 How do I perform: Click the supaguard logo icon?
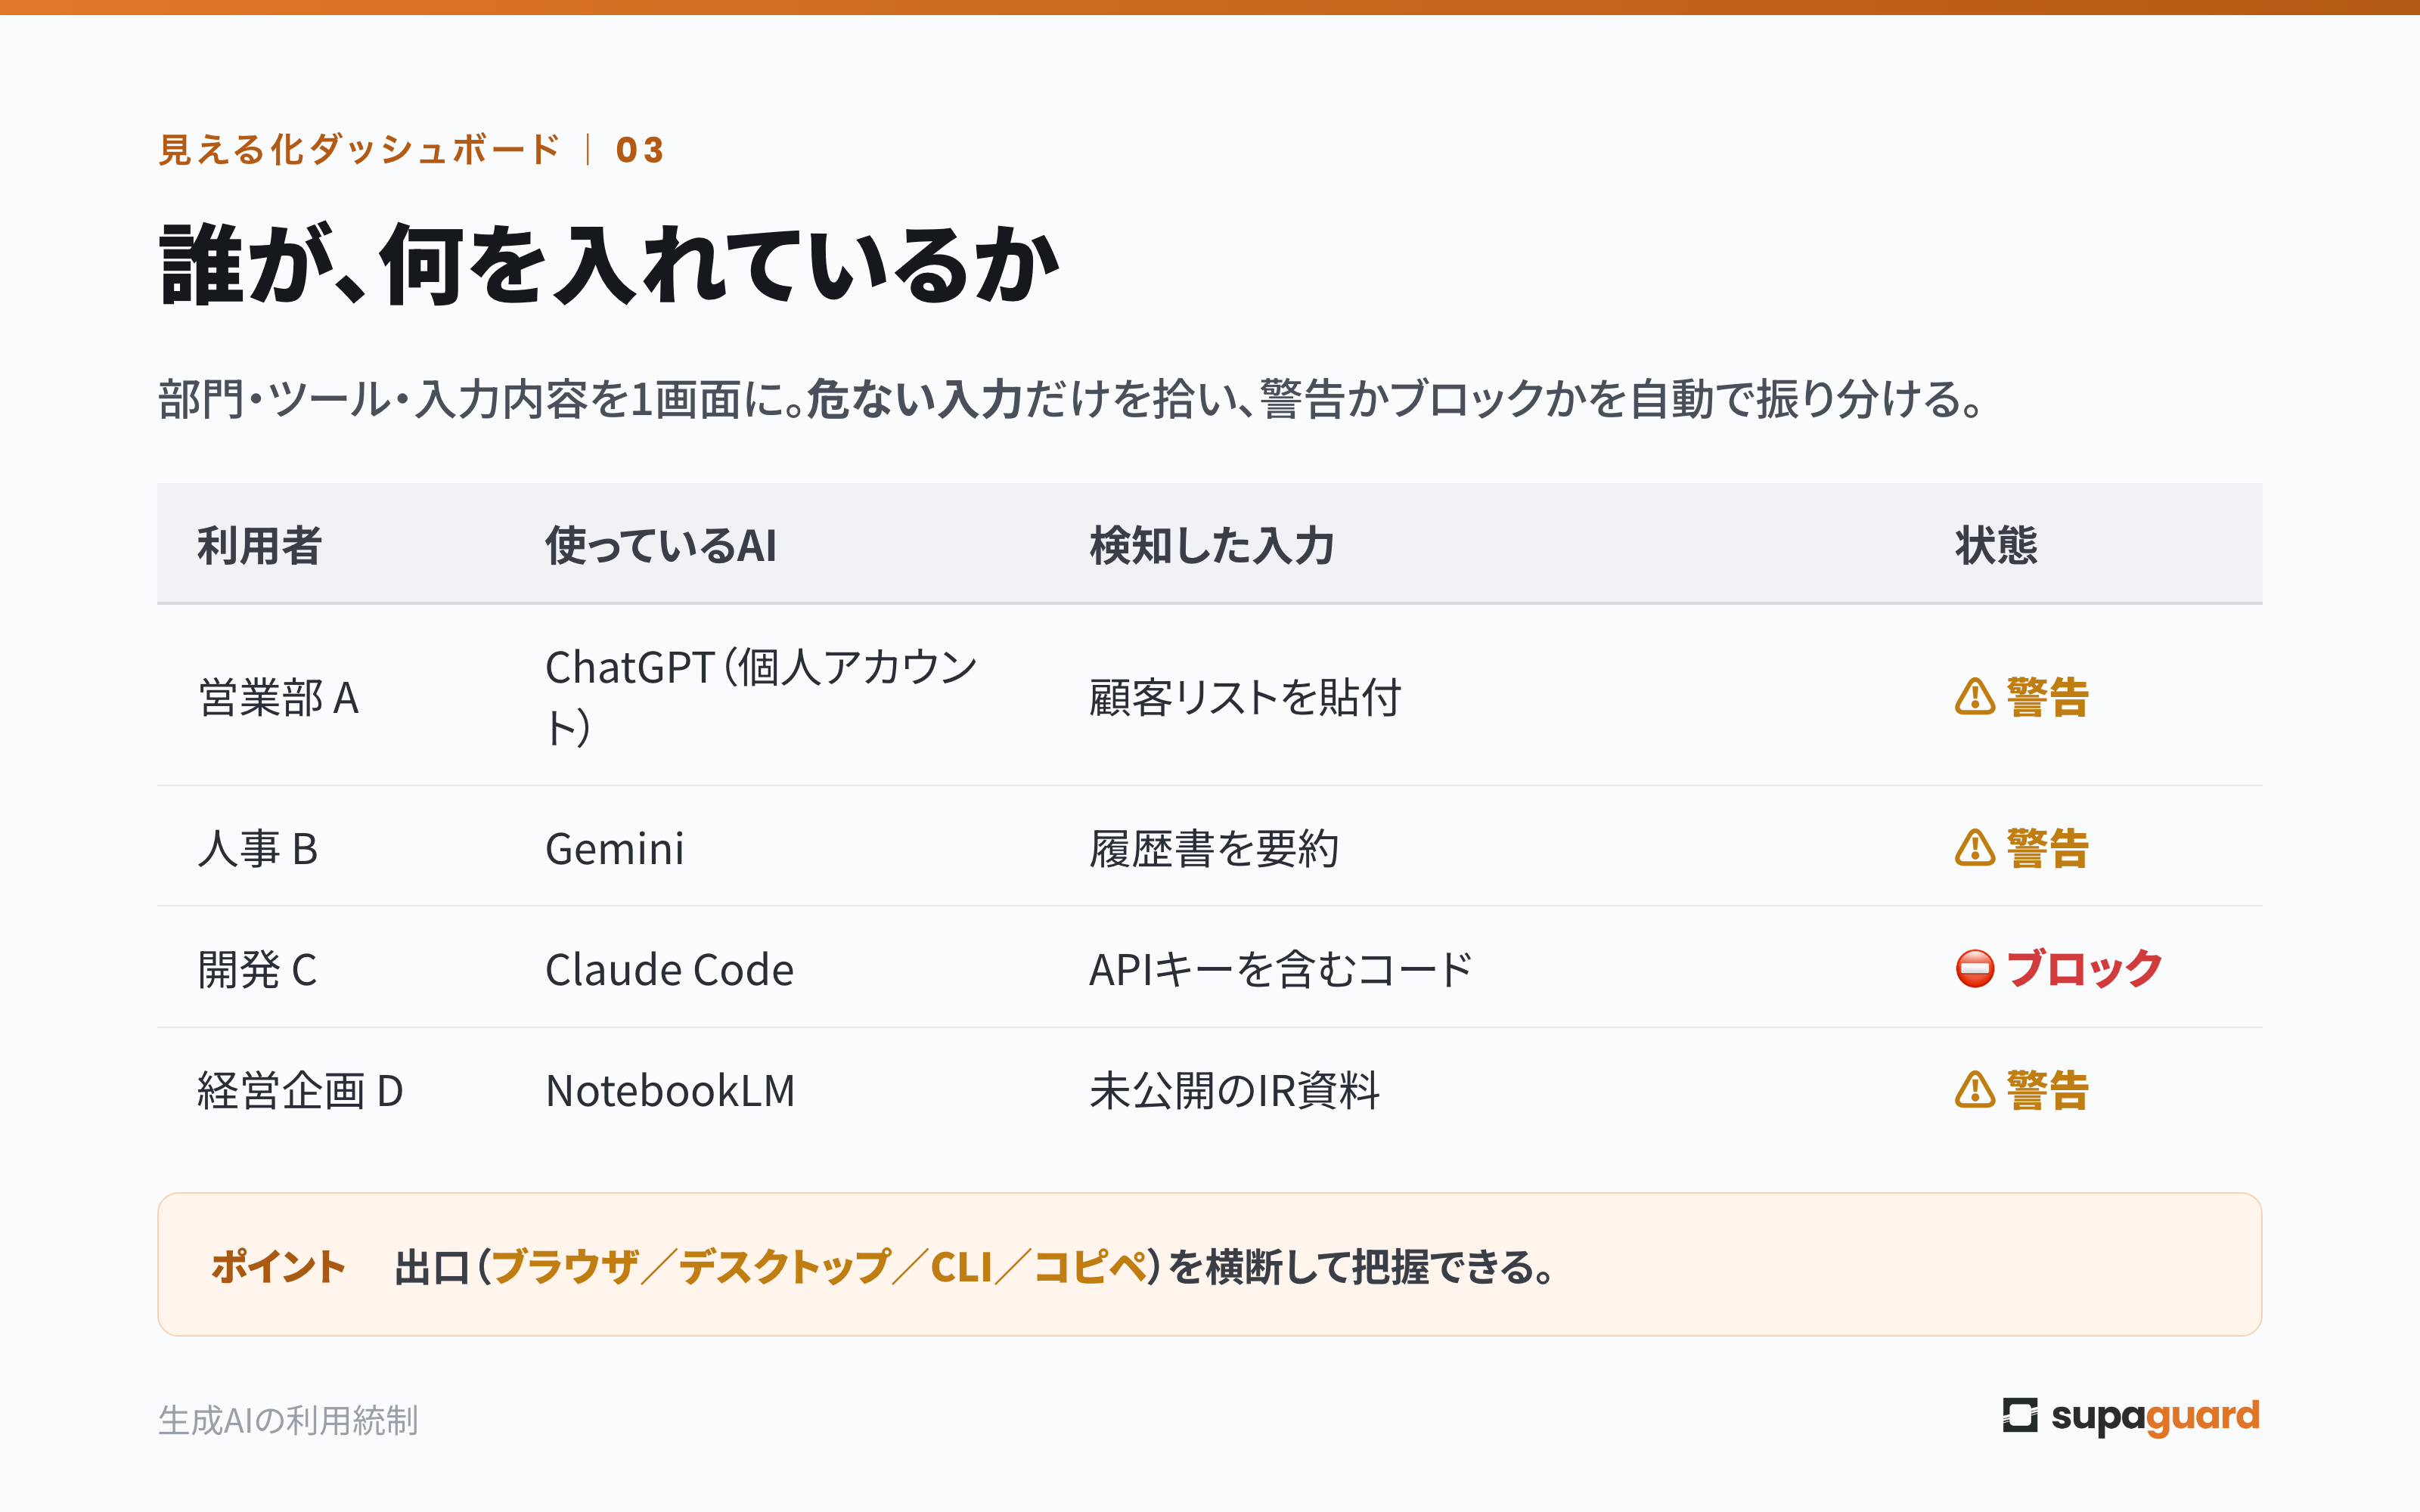coord(2019,1415)
